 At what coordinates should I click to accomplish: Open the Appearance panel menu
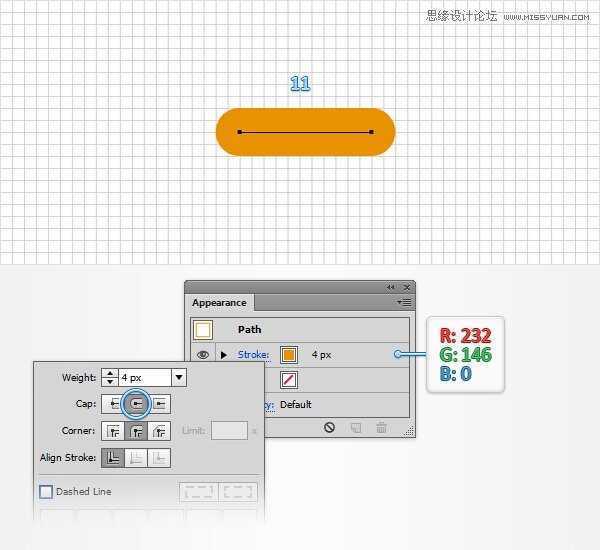pyautogui.click(x=404, y=302)
